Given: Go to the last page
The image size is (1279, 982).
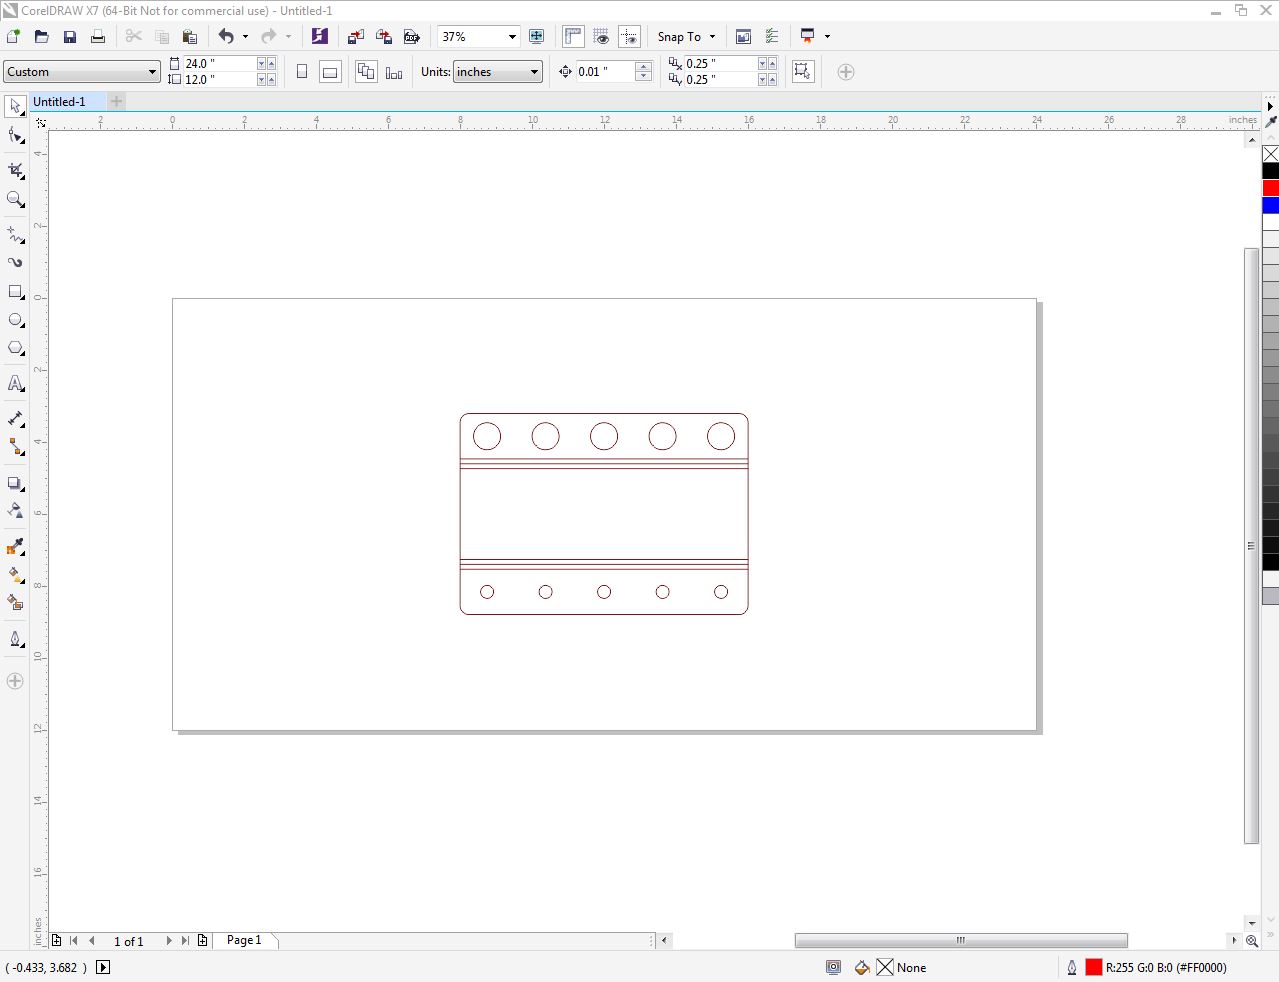Looking at the screenshot, I should pyautogui.click(x=185, y=941).
